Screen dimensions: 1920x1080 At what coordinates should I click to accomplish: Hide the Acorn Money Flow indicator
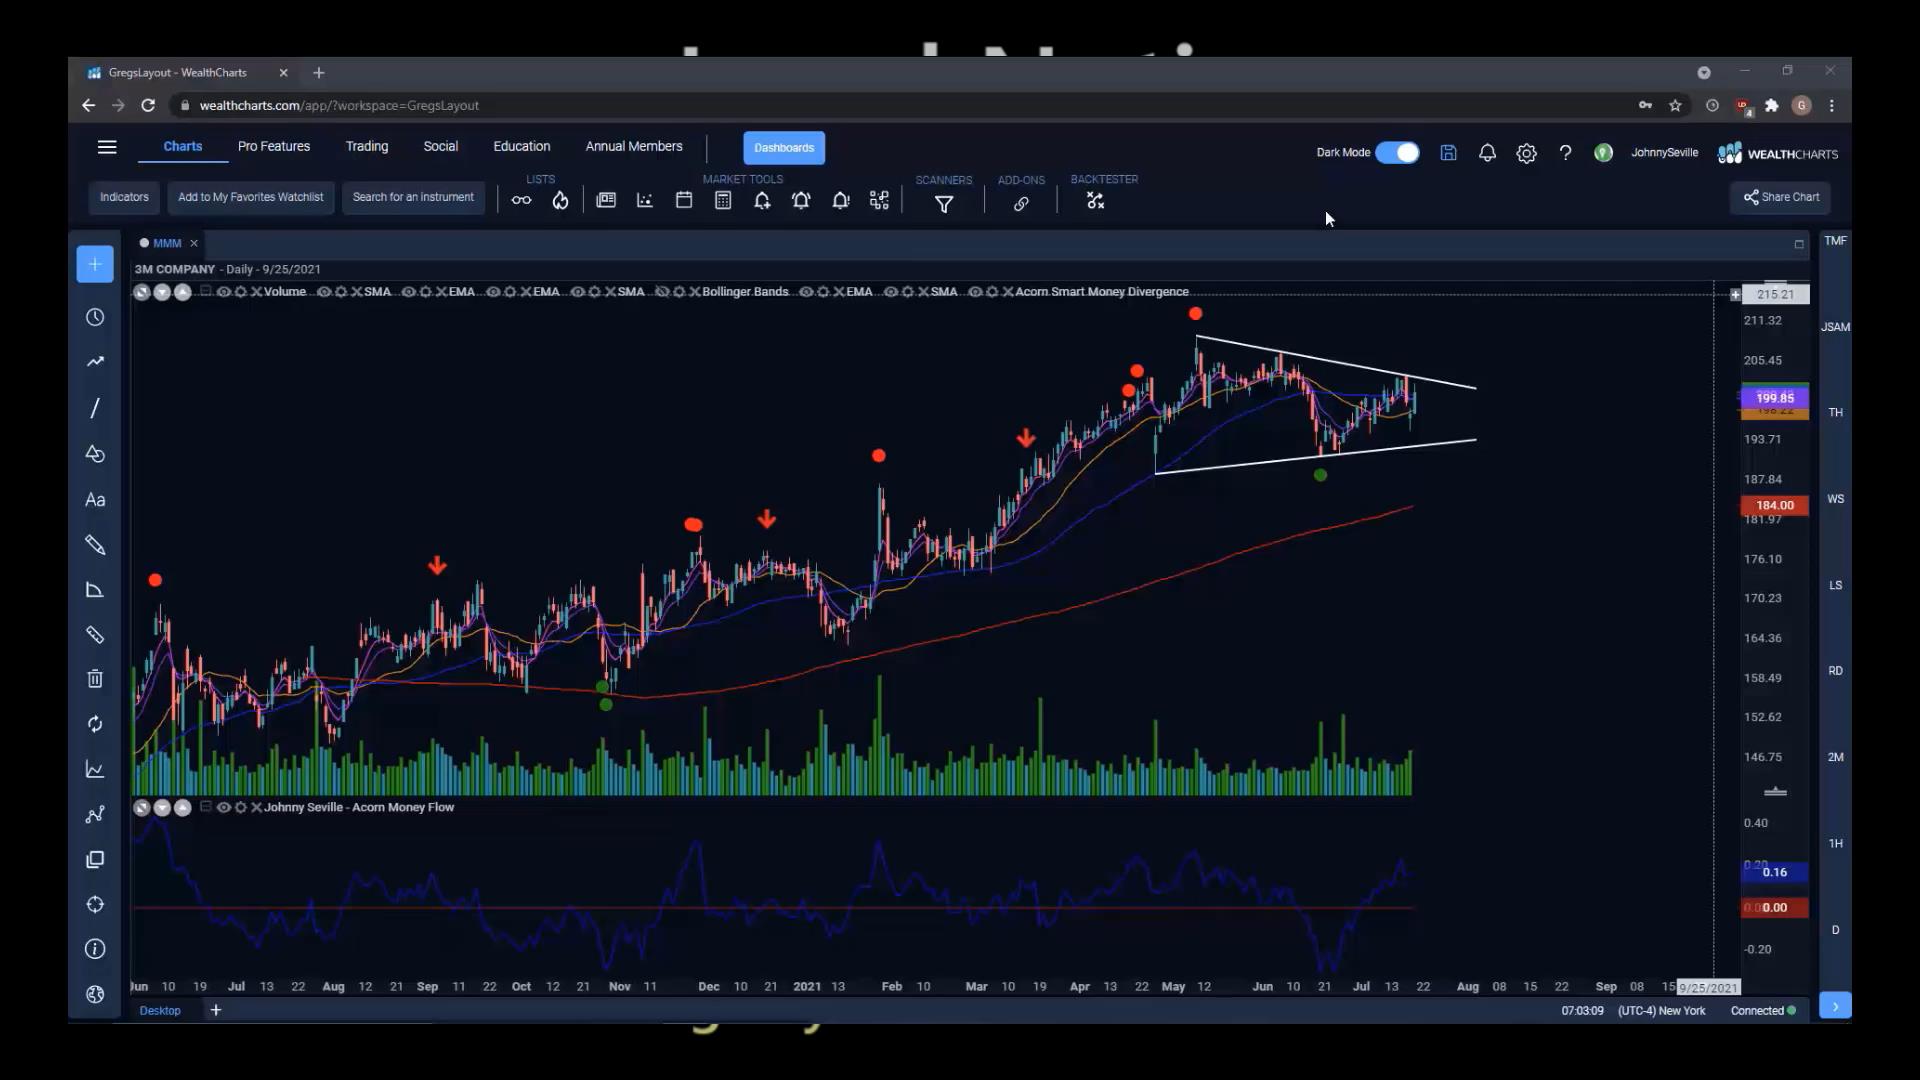tap(224, 807)
